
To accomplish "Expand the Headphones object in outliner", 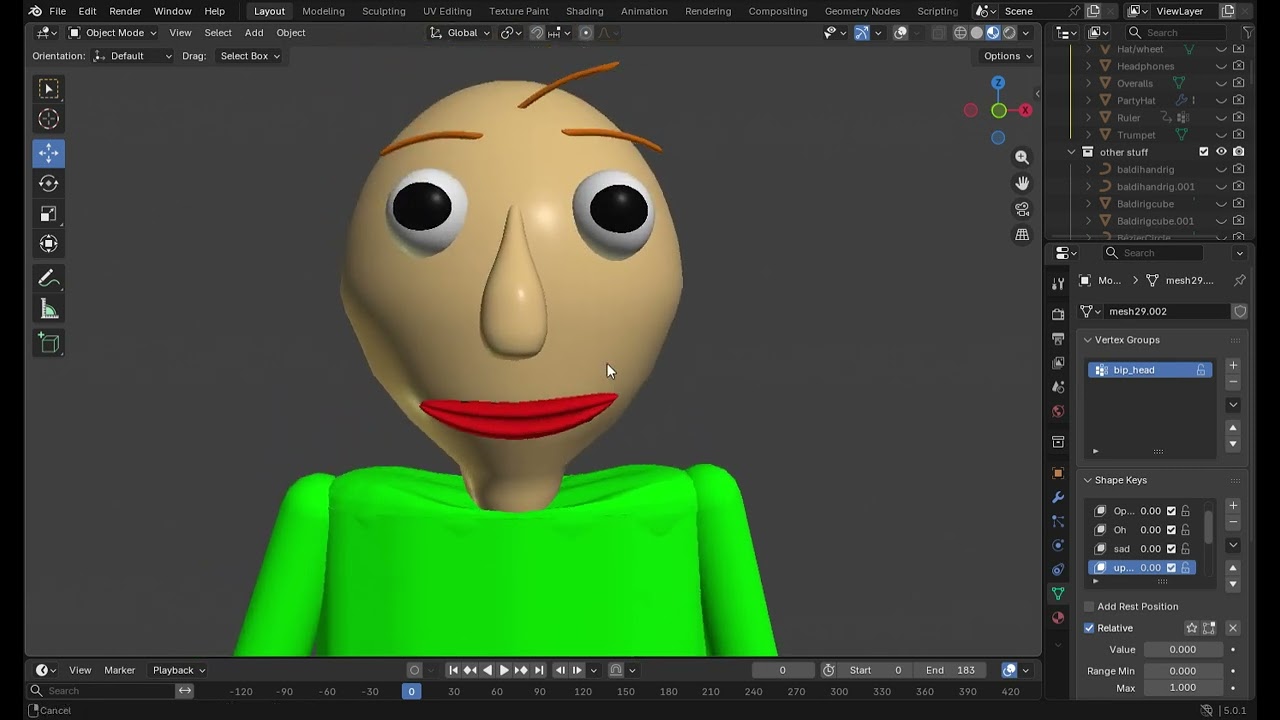I will pyautogui.click(x=1089, y=66).
